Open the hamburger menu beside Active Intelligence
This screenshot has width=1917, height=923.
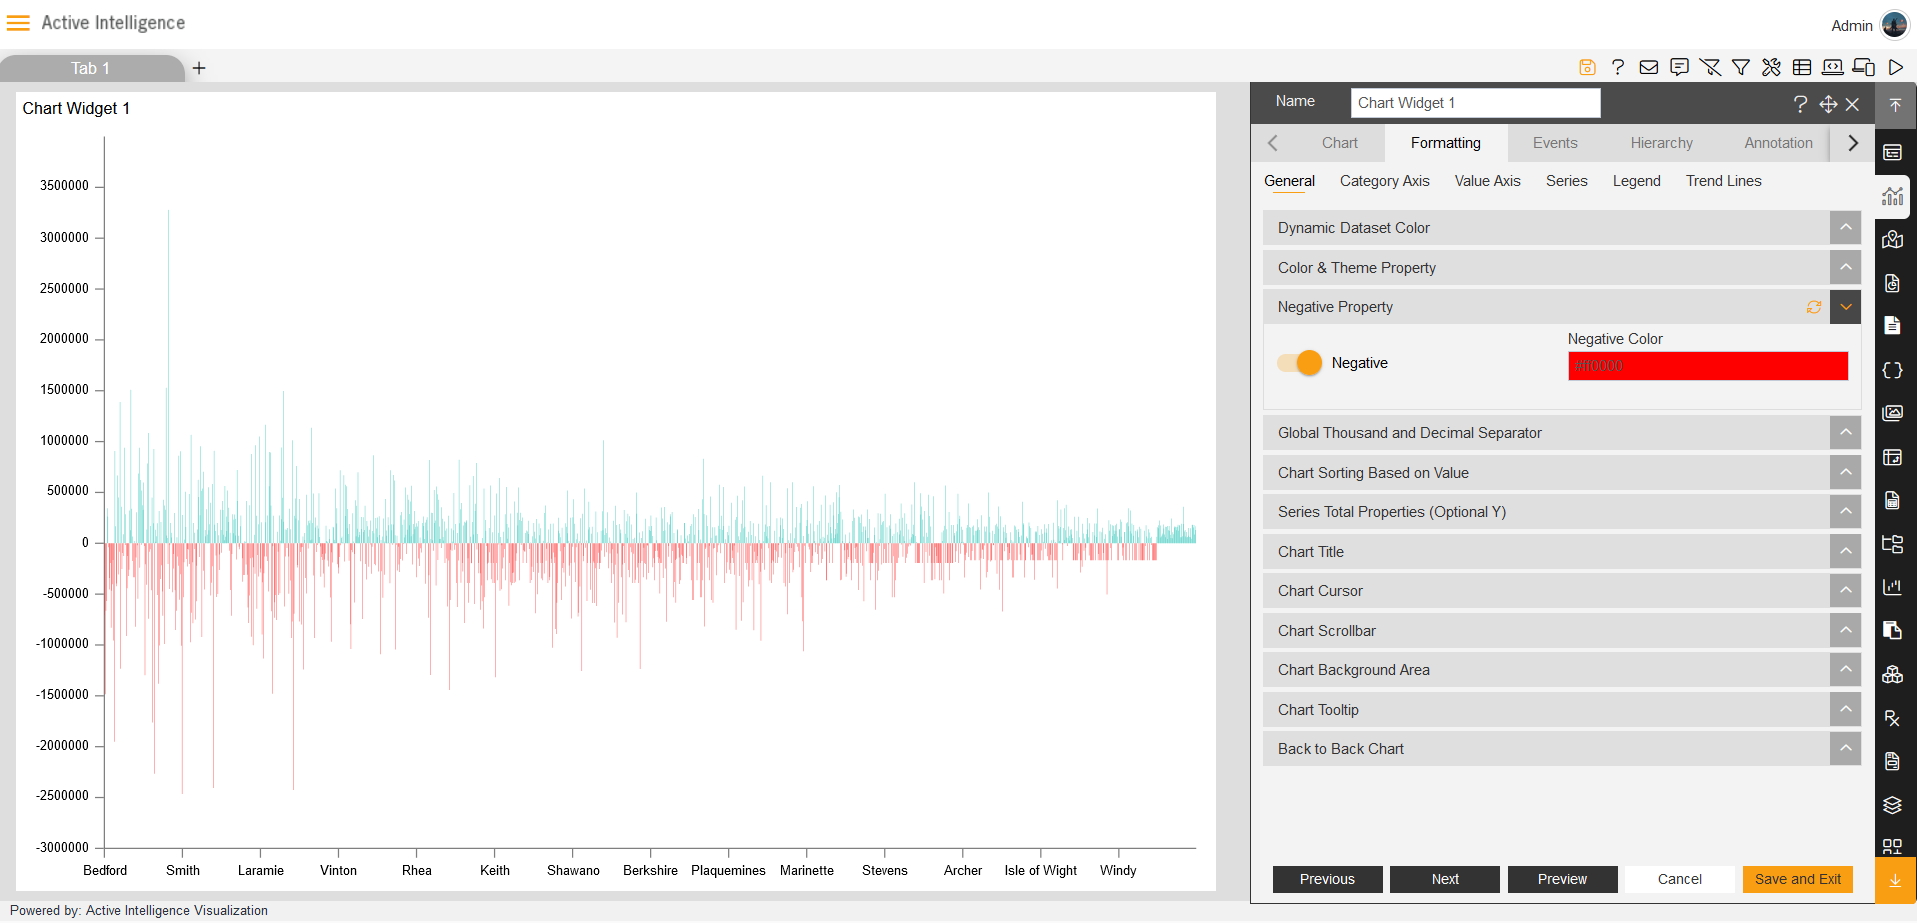(x=18, y=23)
